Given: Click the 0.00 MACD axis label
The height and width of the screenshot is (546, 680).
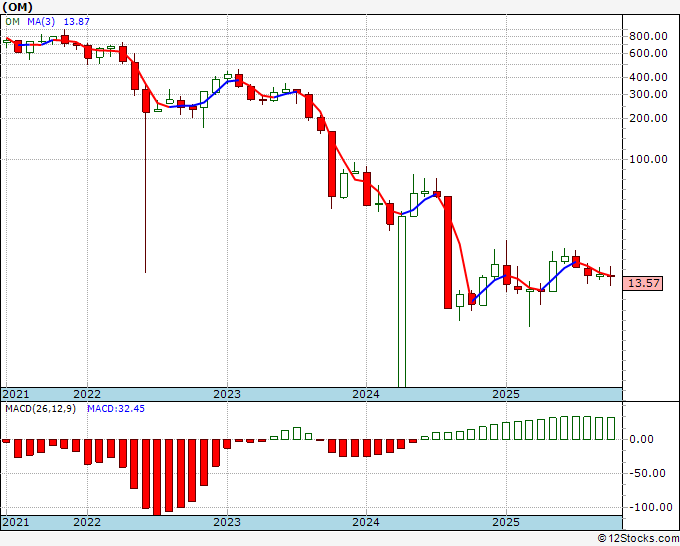Looking at the screenshot, I should 641,439.
